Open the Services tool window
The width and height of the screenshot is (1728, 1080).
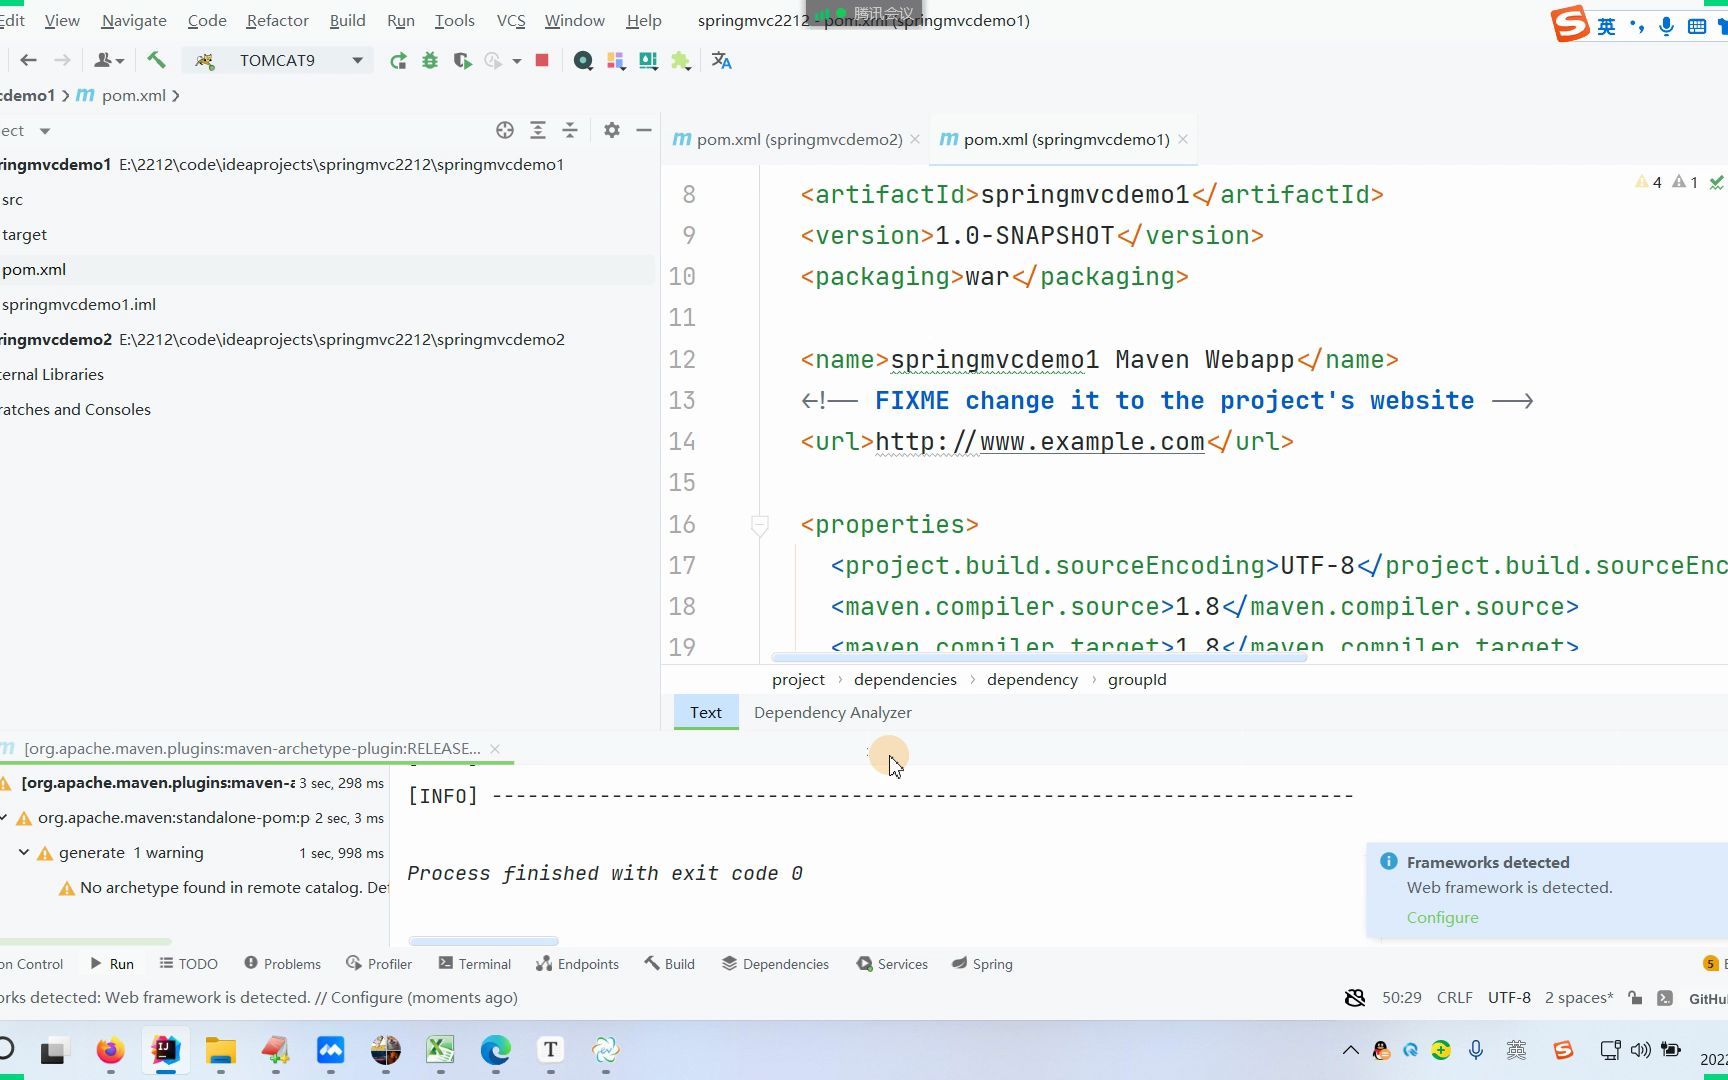point(892,964)
